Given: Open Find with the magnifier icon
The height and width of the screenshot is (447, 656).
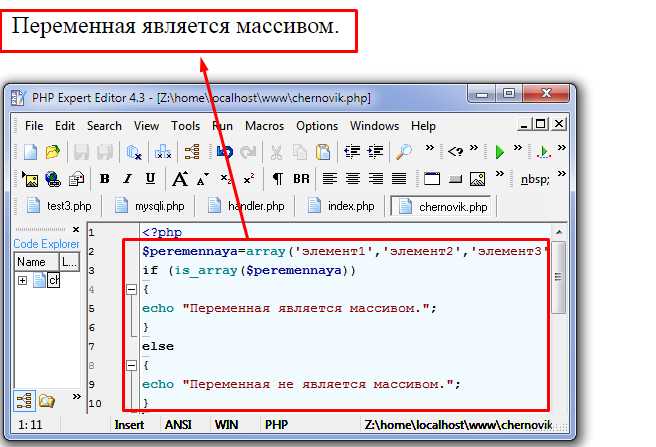Looking at the screenshot, I should [x=404, y=152].
